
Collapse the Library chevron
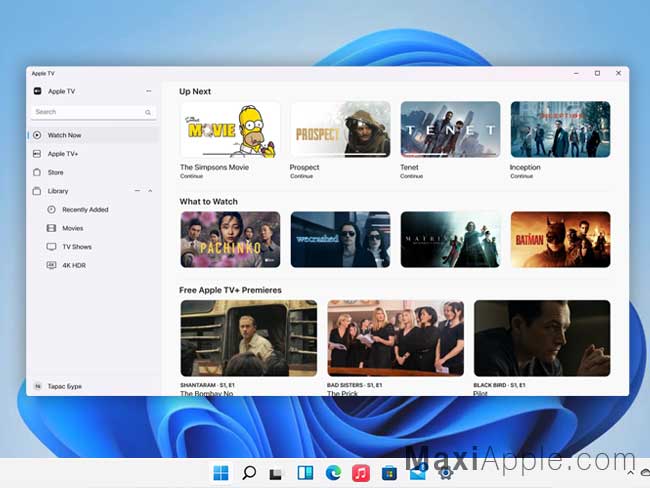tap(150, 191)
